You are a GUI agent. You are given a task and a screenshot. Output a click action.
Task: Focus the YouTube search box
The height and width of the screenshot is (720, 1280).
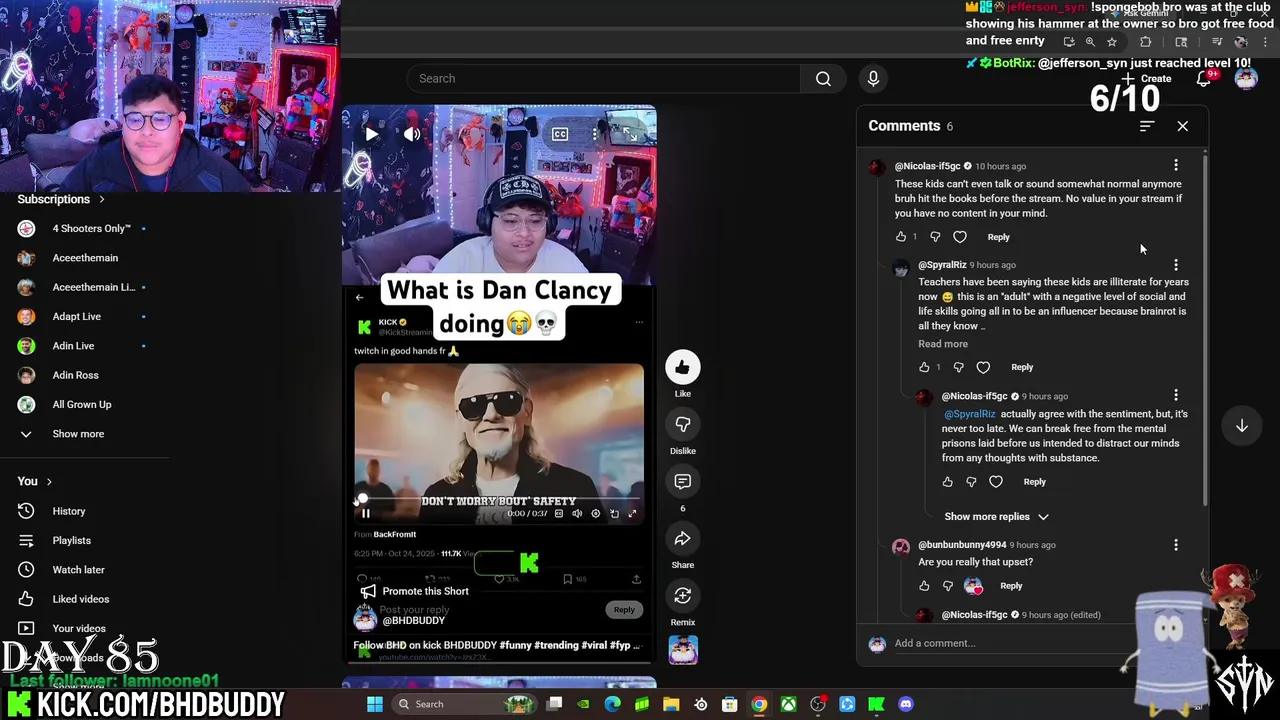pyautogui.click(x=603, y=78)
